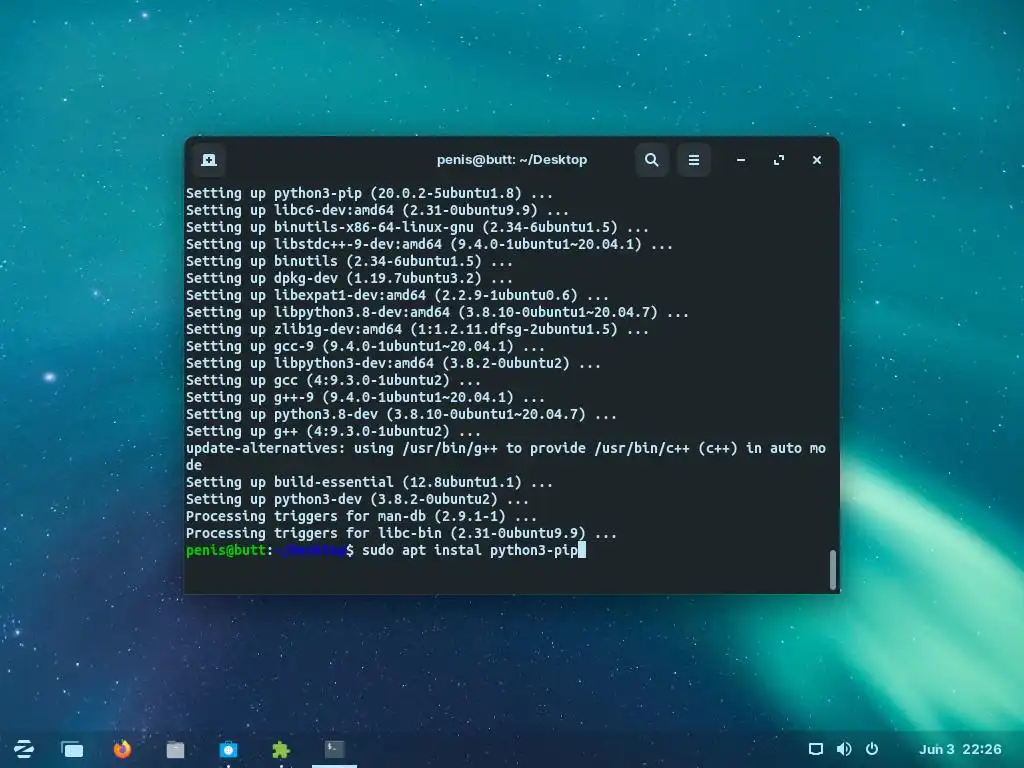Click line 'Setting up build-essential'
Viewport: 1024px width, 768px height.
(369, 482)
